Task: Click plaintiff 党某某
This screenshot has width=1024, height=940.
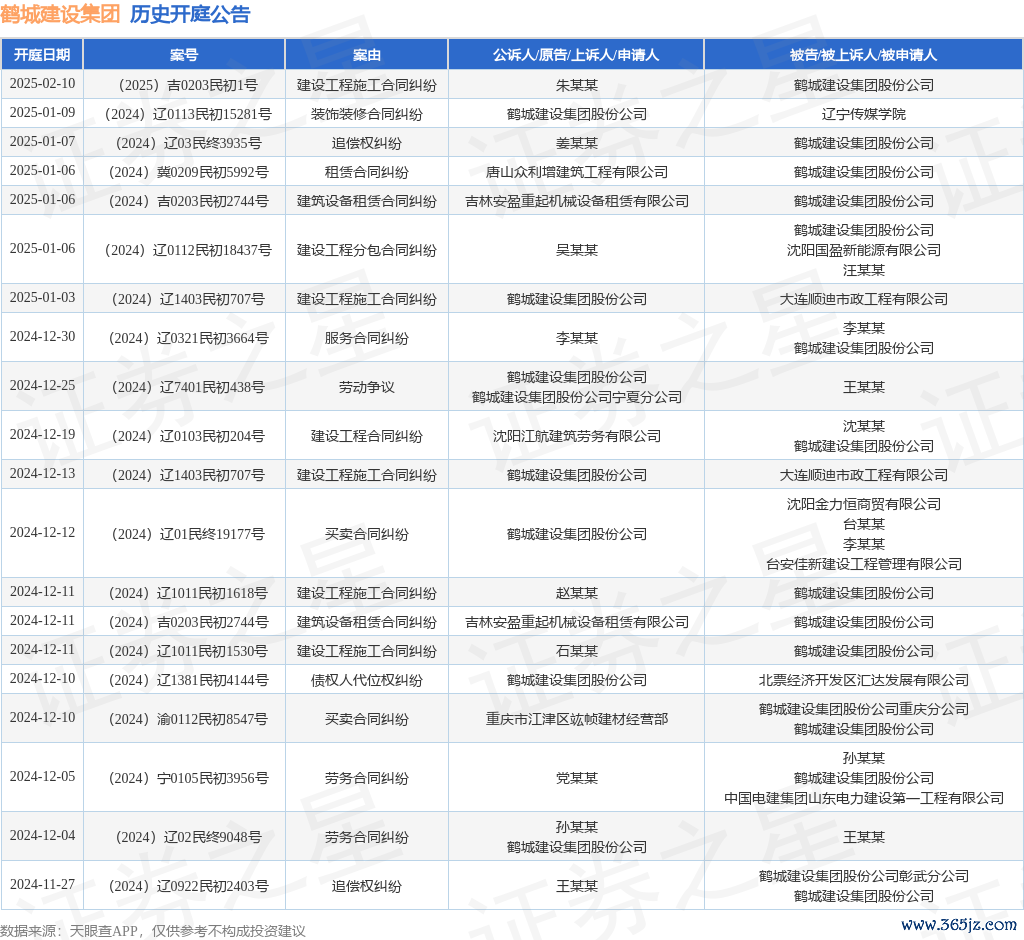Action: click(x=577, y=778)
